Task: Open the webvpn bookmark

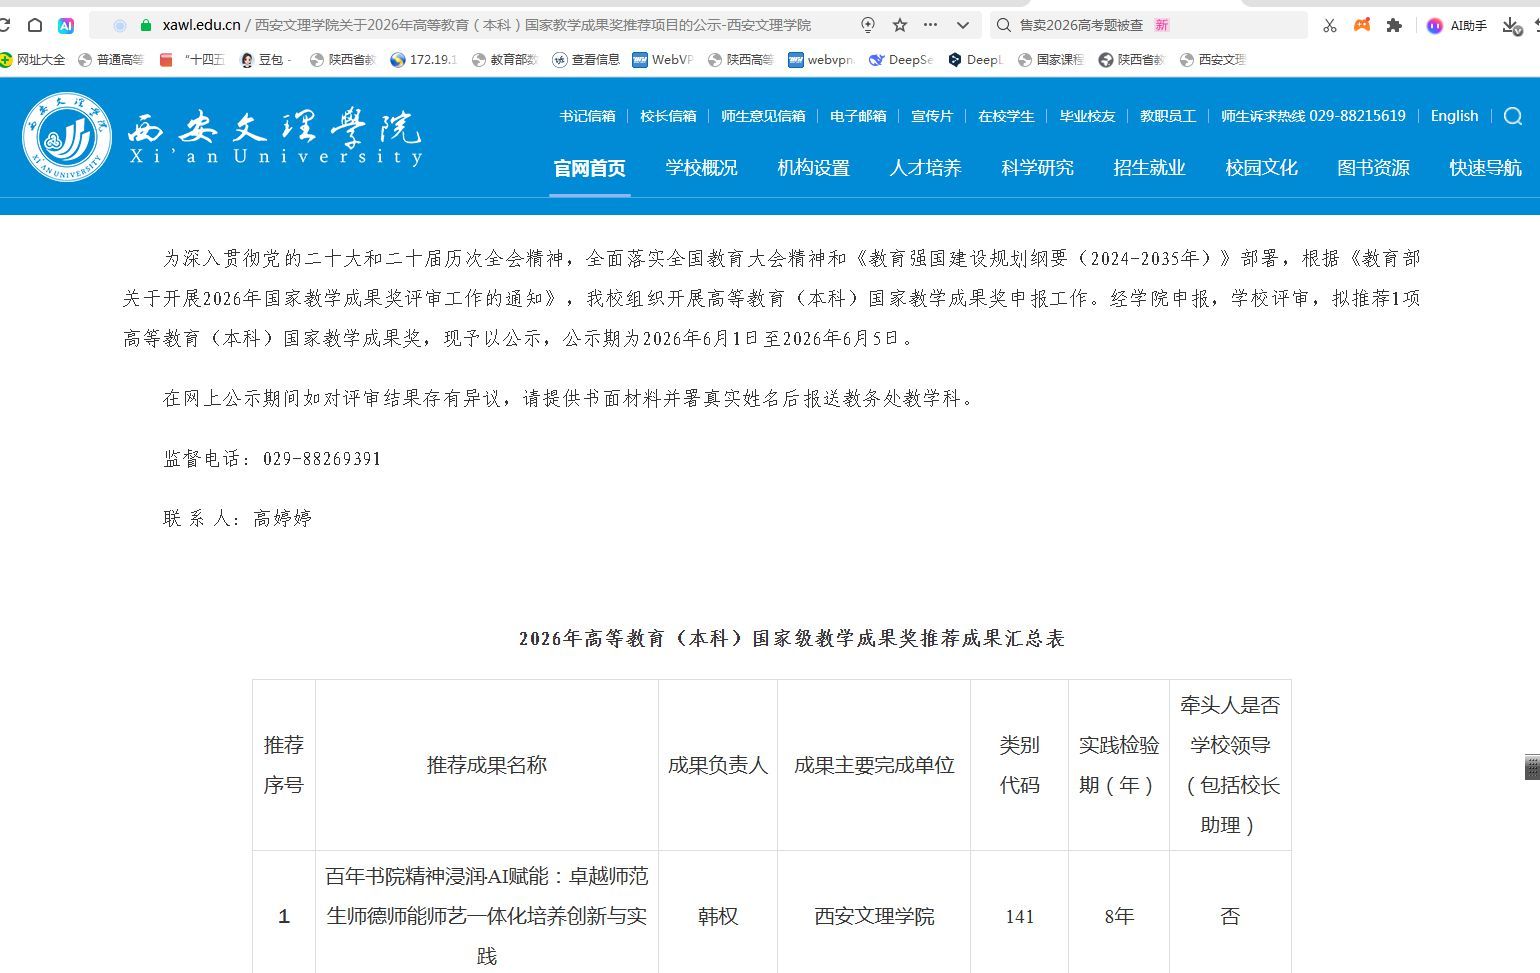Action: (821, 60)
